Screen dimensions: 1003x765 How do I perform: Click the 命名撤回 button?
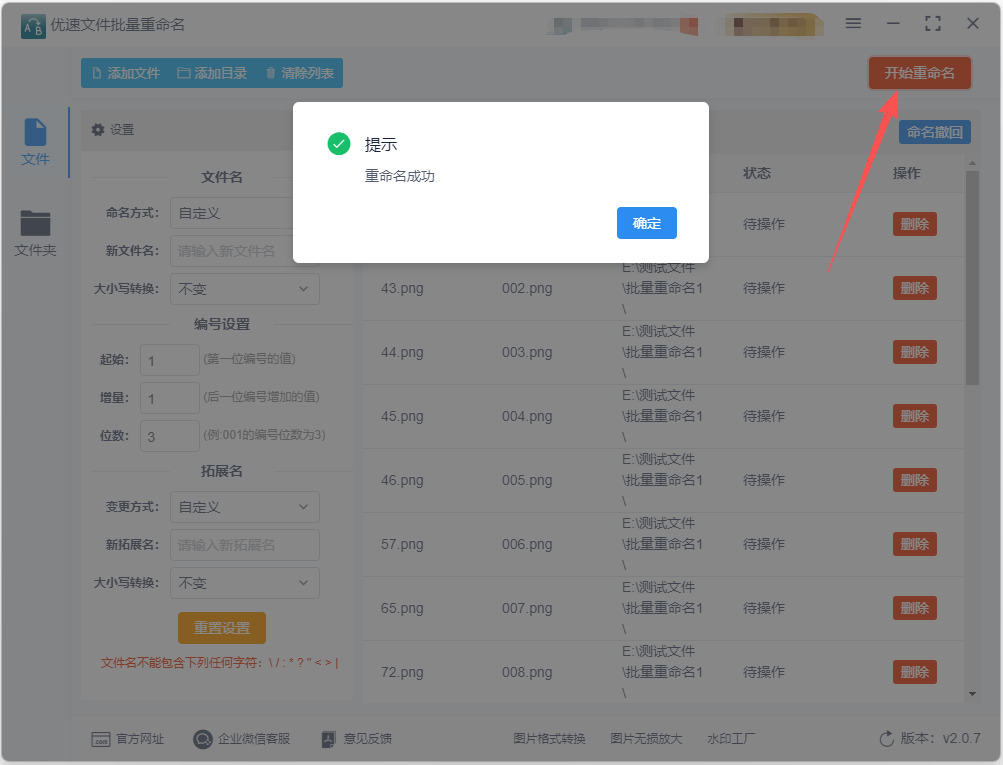pyautogui.click(x=935, y=132)
